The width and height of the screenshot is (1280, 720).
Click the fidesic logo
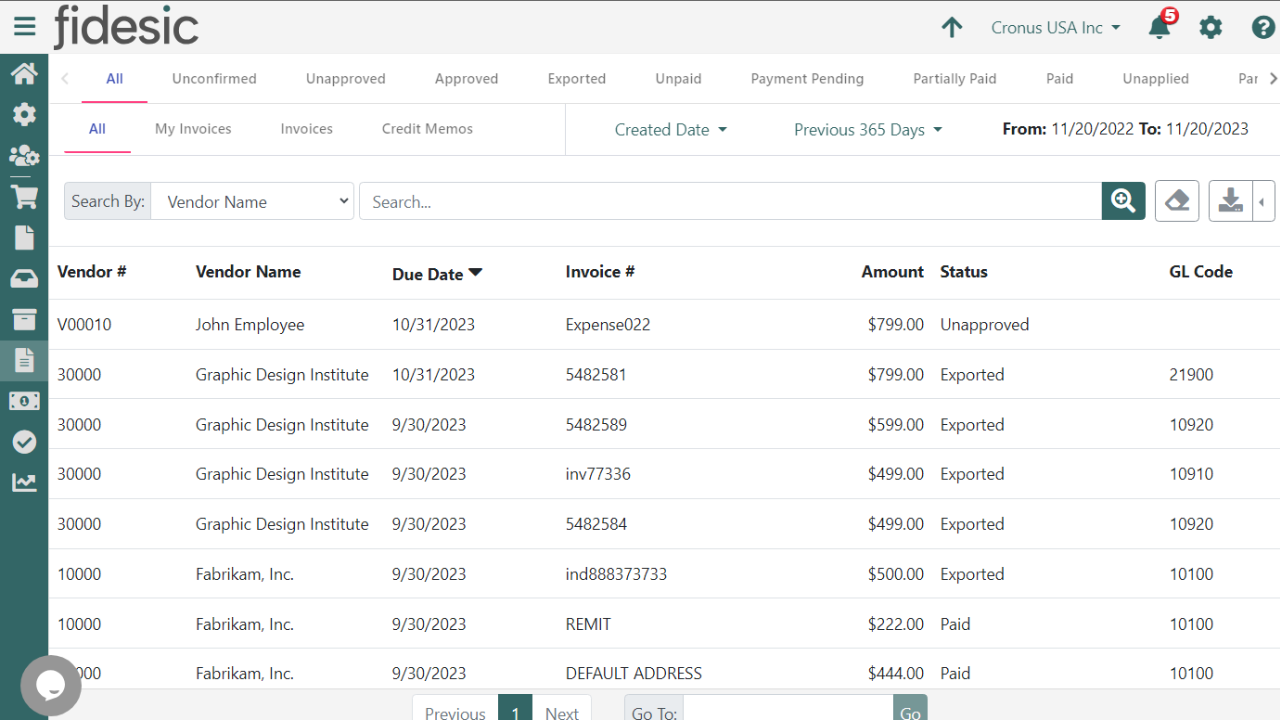[126, 27]
